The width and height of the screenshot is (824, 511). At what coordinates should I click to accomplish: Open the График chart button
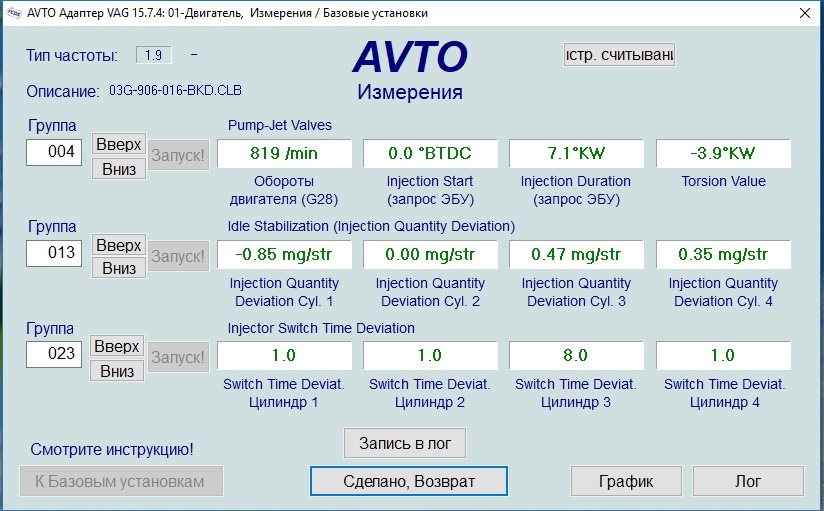click(626, 481)
